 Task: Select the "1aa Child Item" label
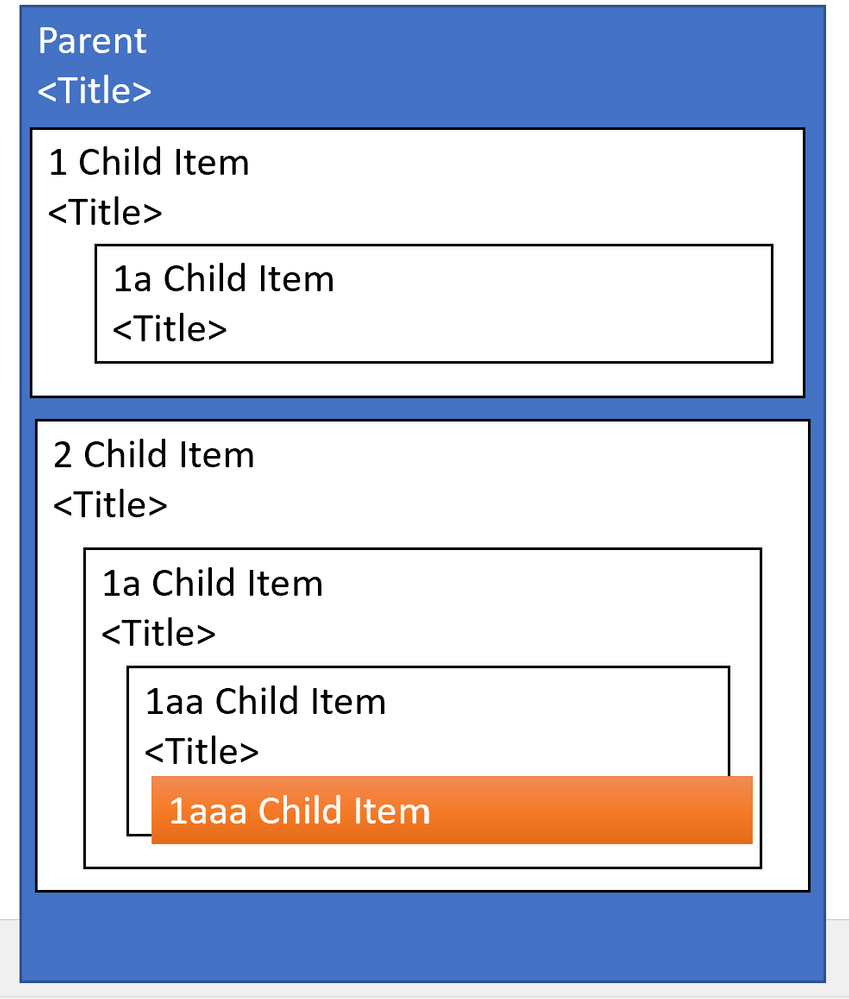266,701
